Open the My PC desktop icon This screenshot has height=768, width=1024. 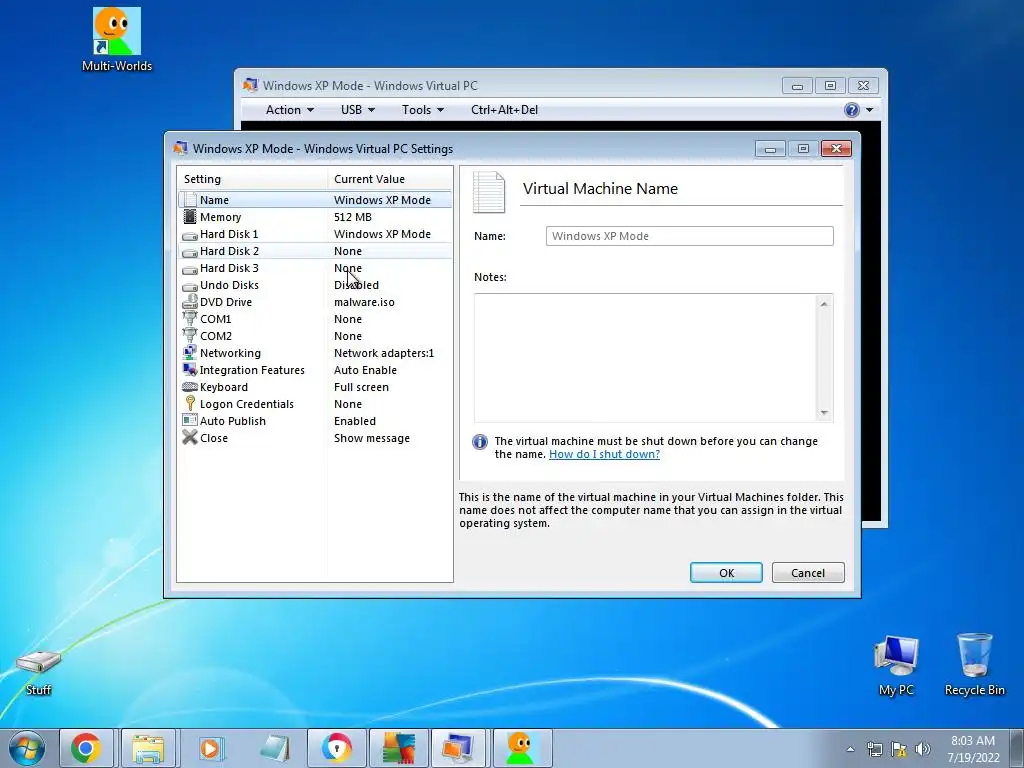point(896,665)
